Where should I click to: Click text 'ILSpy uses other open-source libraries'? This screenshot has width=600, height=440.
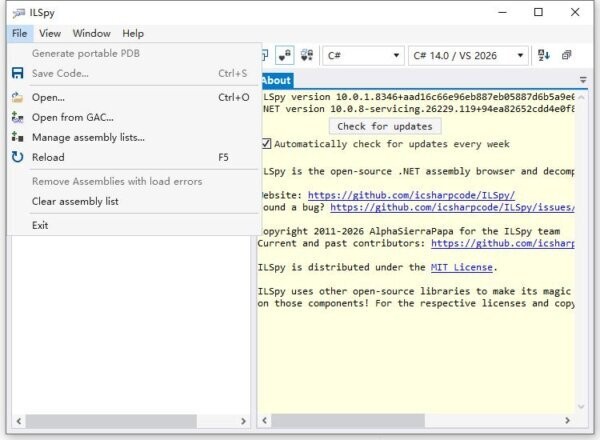364,291
